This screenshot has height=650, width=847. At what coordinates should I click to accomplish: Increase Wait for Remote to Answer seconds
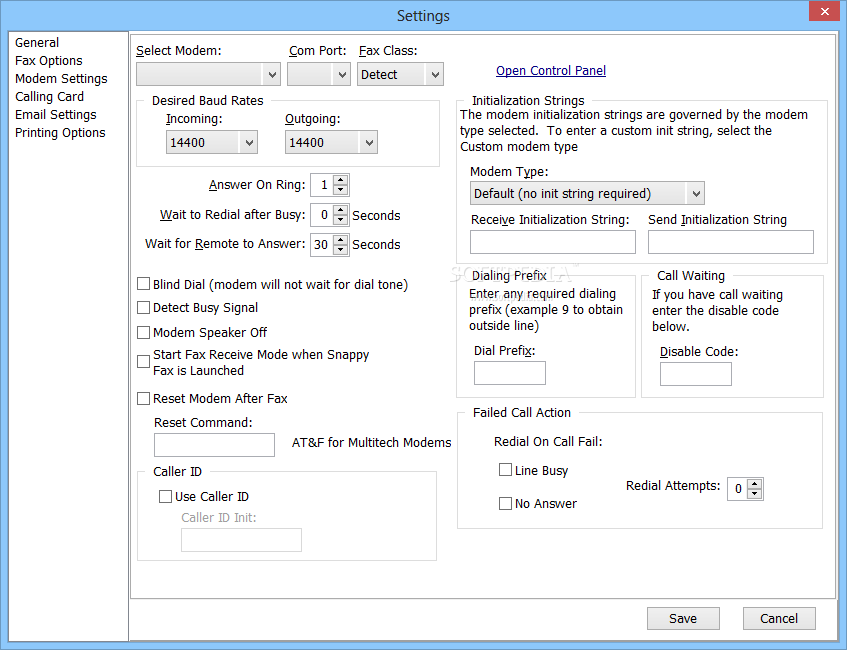tap(340, 240)
